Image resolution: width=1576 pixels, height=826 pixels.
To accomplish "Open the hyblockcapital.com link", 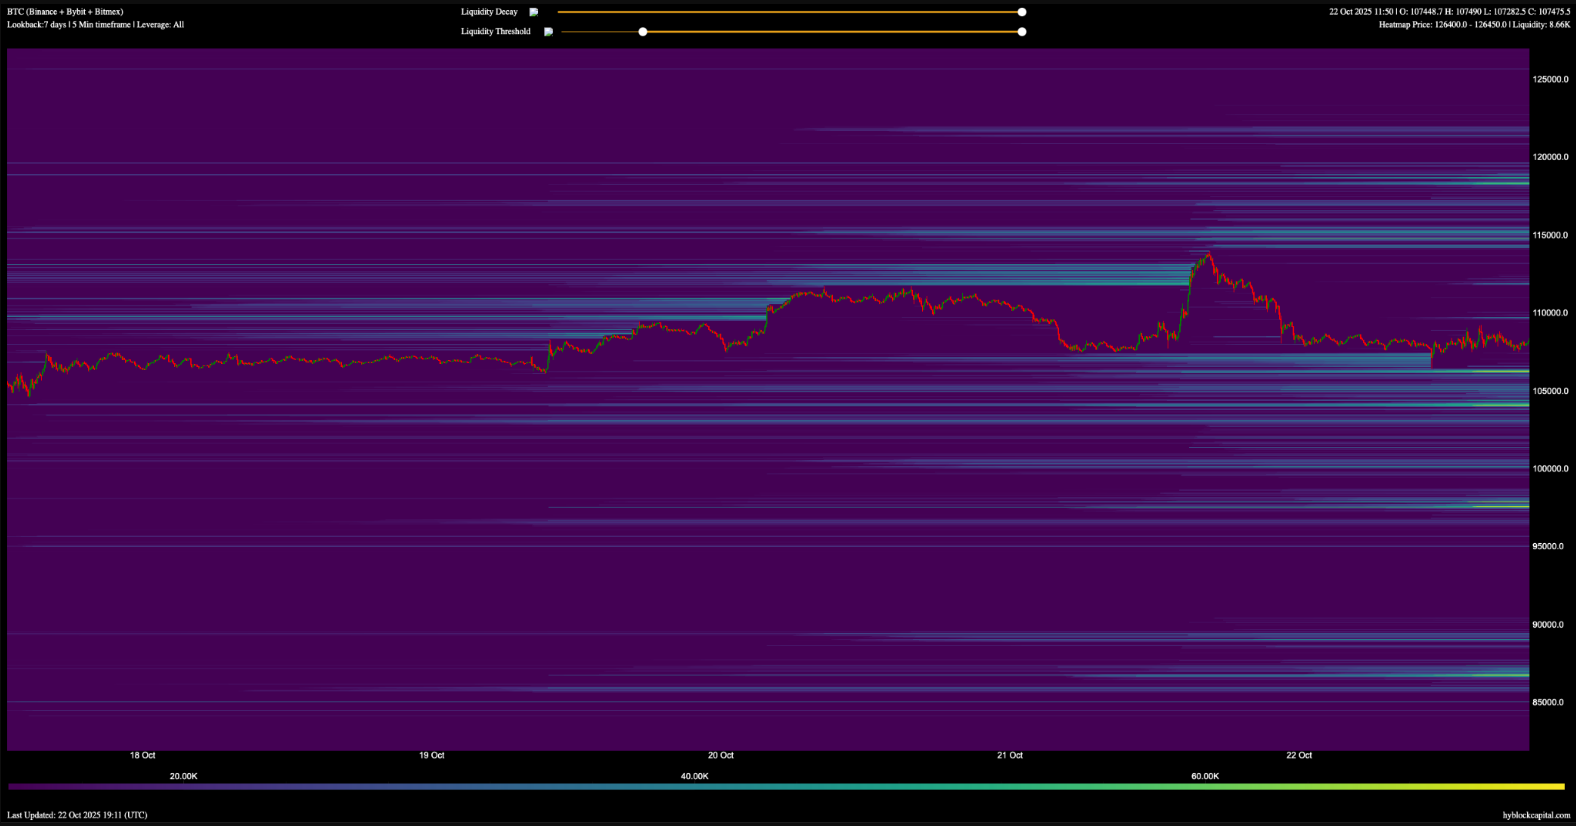I will [x=1535, y=815].
